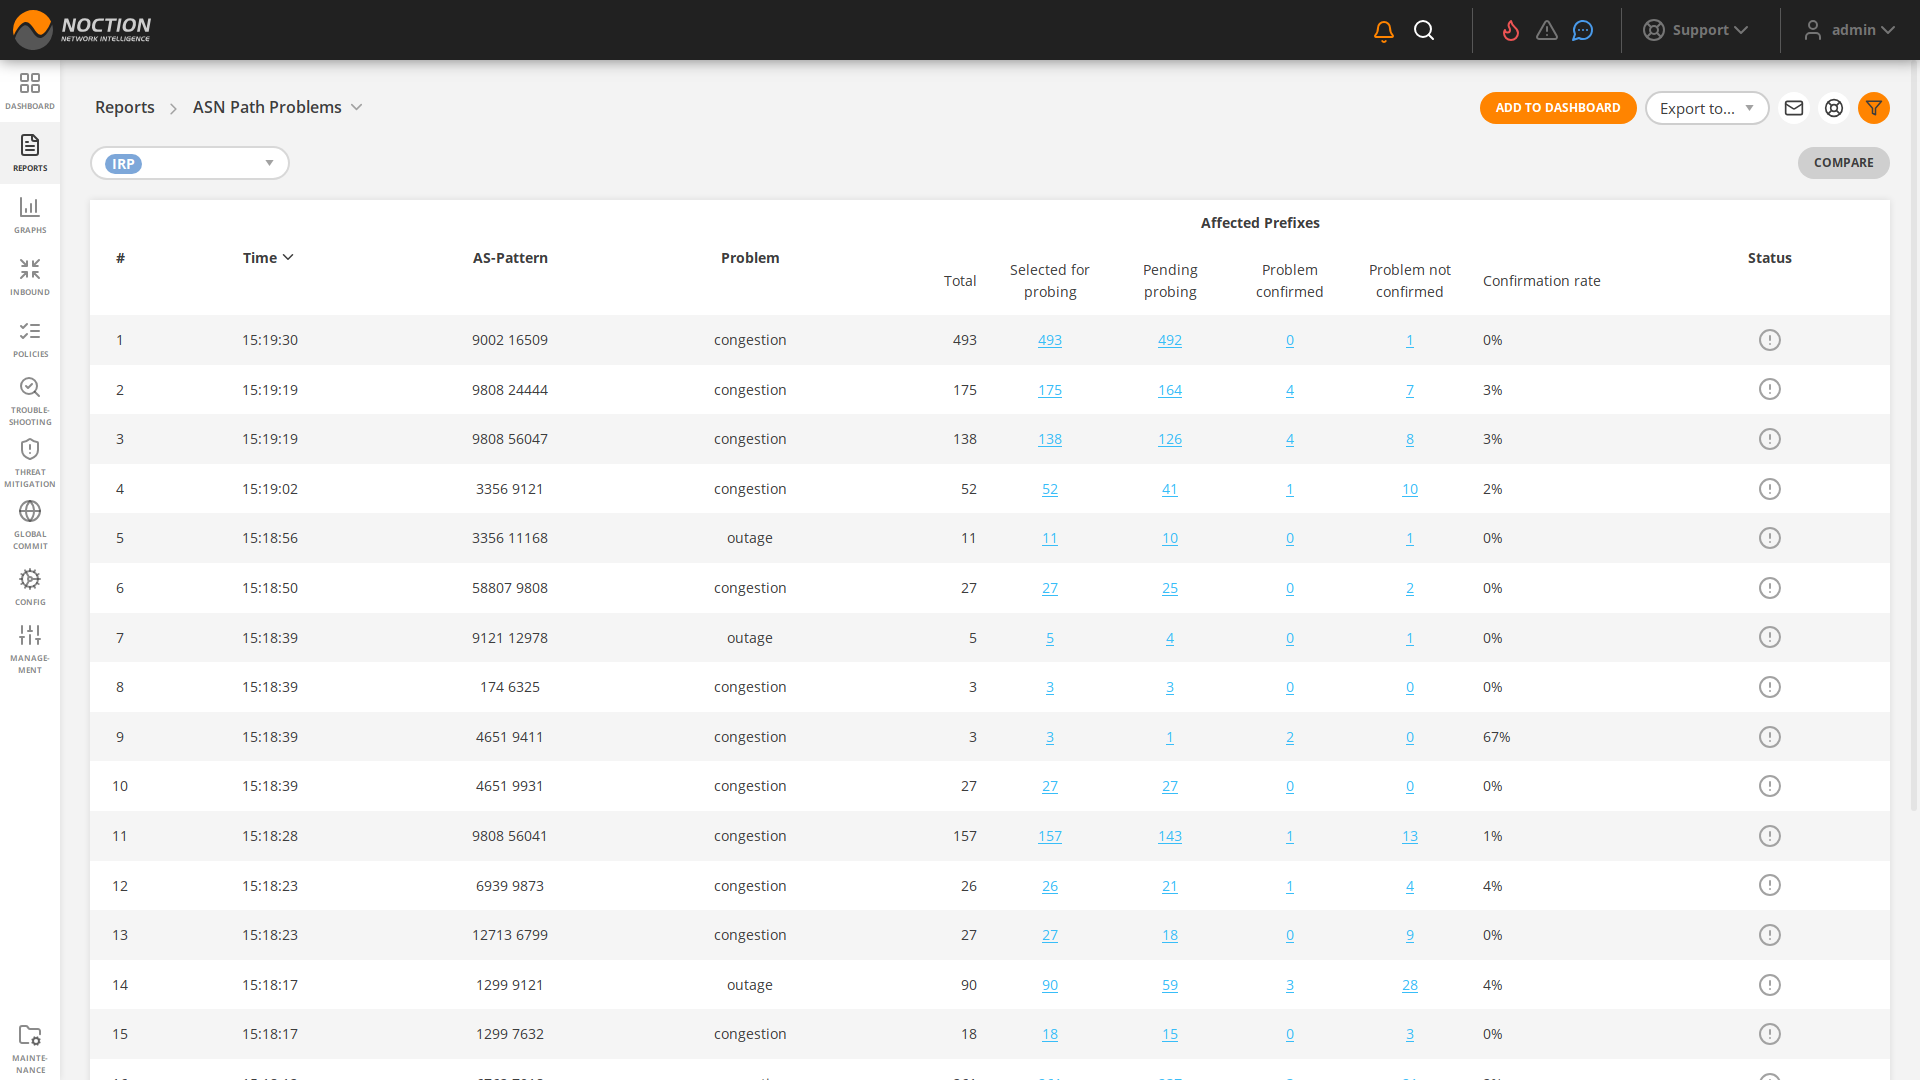1920x1080 pixels.
Task: Click the search magnifier icon
Action: (1424, 31)
